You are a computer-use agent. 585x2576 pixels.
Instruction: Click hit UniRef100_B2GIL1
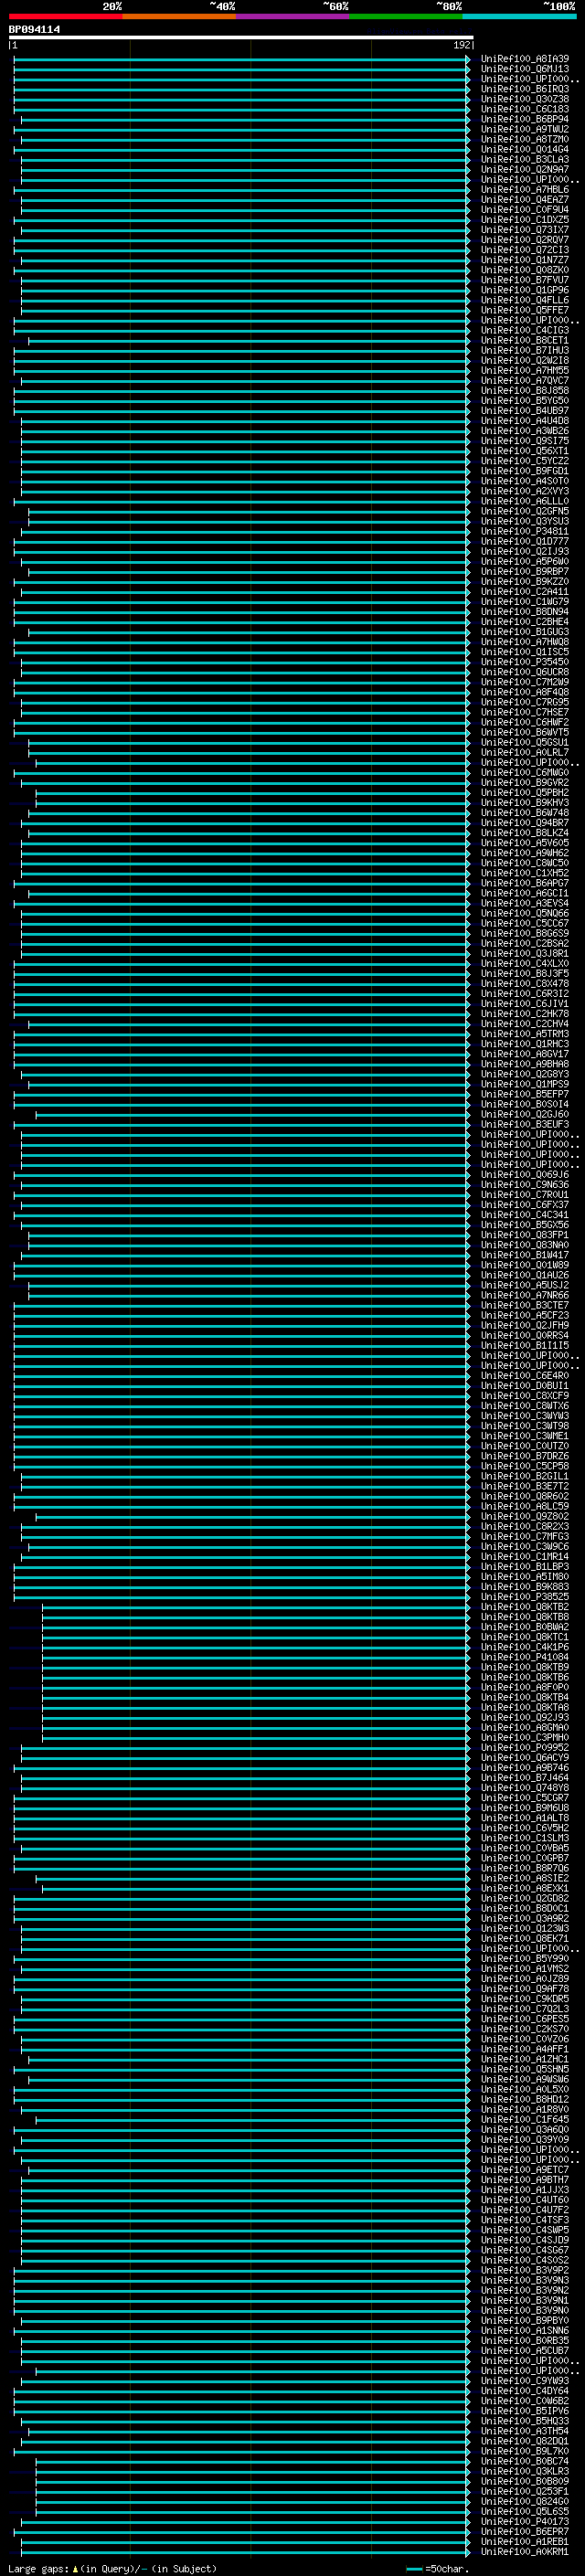(524, 1476)
